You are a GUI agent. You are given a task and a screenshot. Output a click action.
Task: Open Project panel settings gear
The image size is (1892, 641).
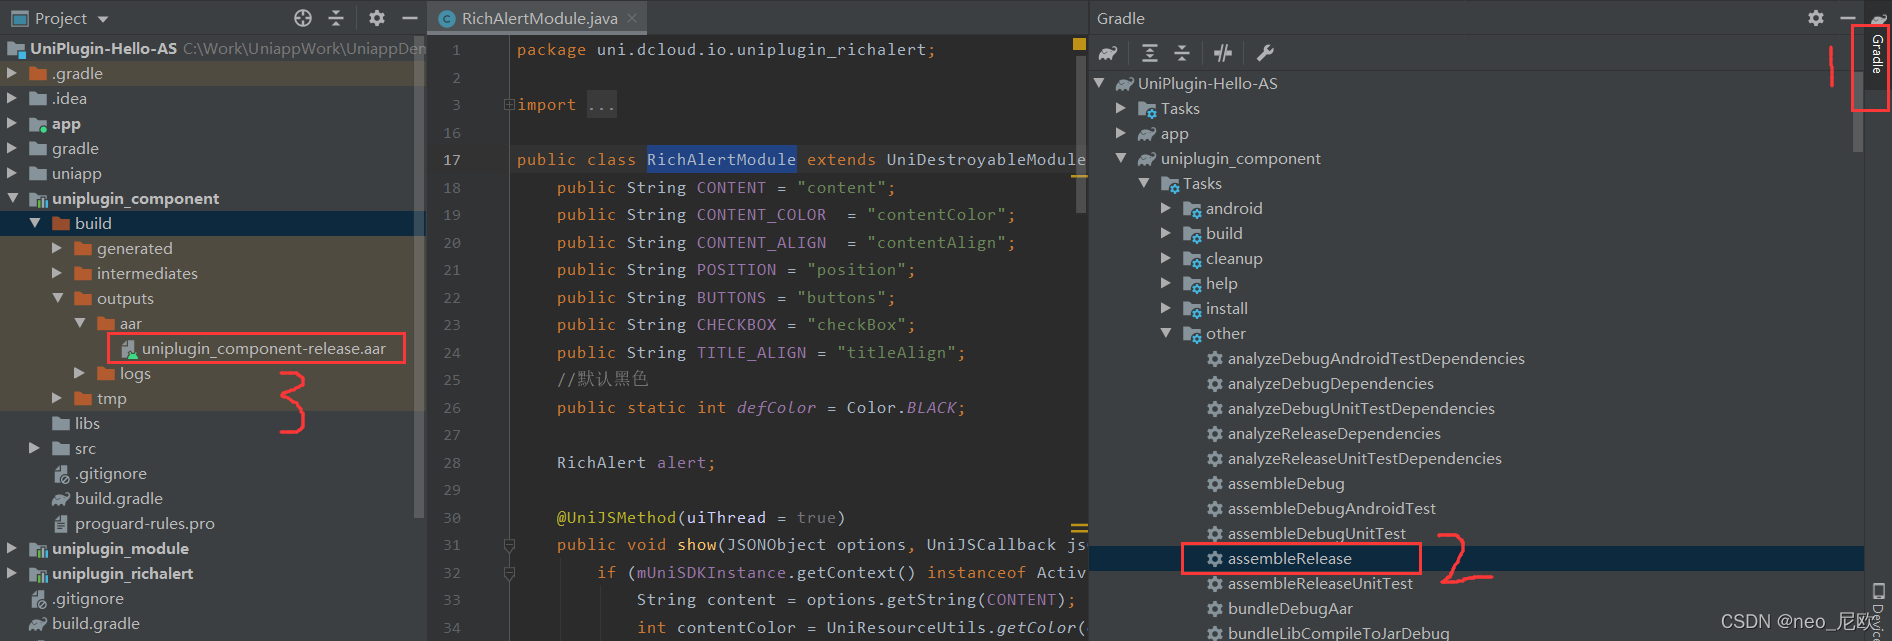pyautogui.click(x=376, y=18)
